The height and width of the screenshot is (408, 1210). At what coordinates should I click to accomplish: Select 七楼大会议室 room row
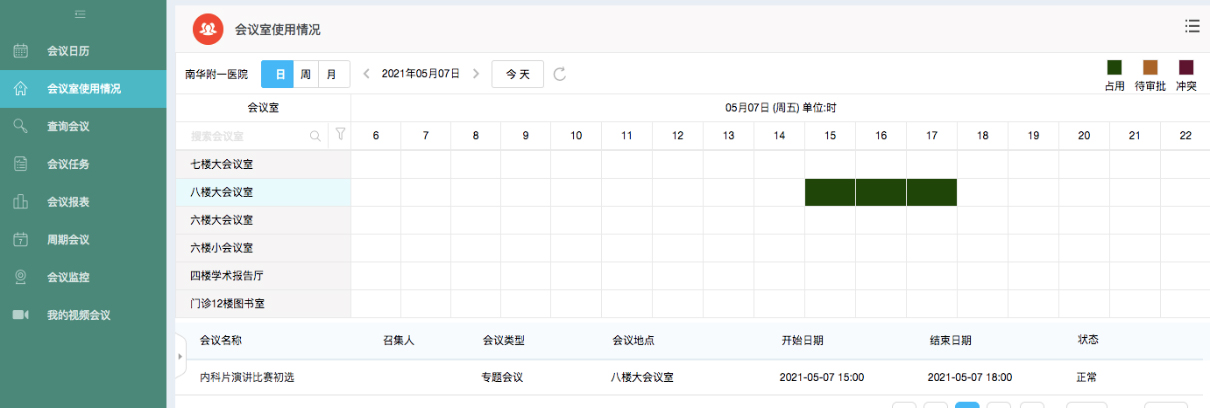(263, 164)
